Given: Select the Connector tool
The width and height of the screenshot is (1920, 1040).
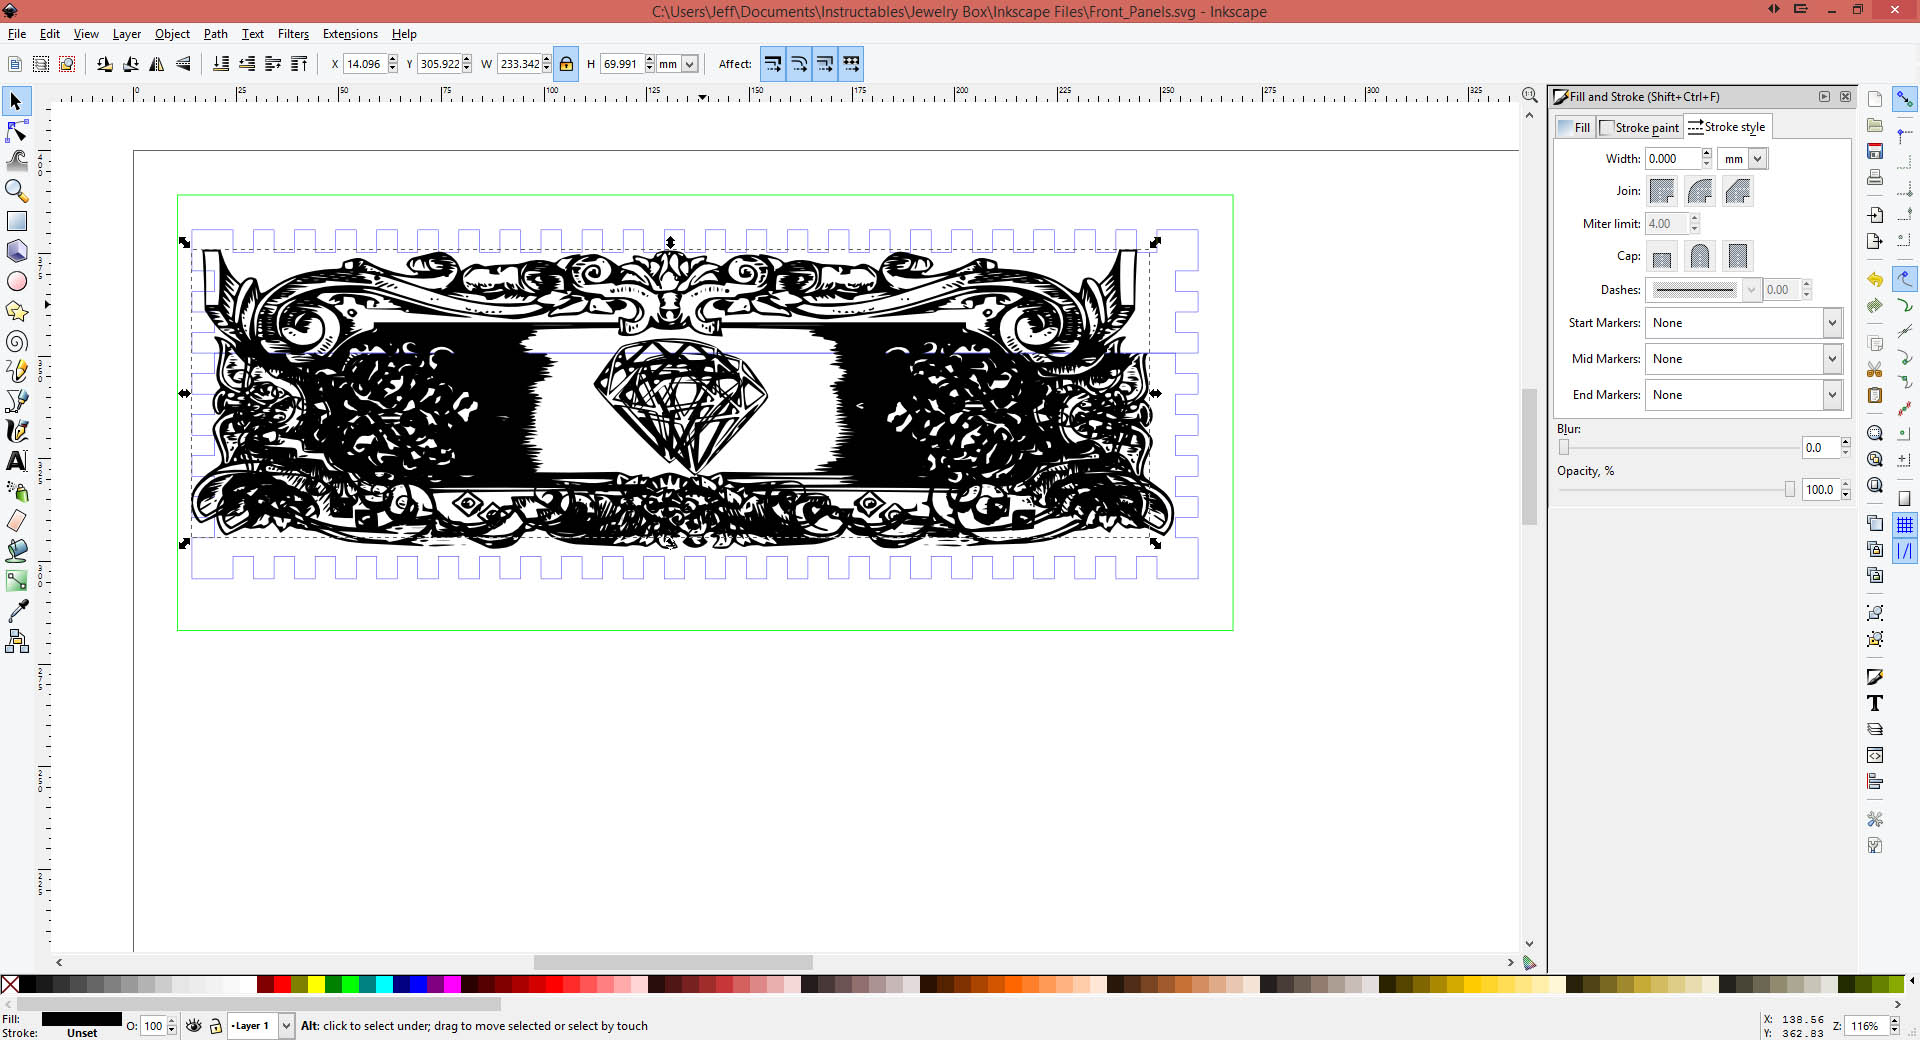Looking at the screenshot, I should (16, 641).
